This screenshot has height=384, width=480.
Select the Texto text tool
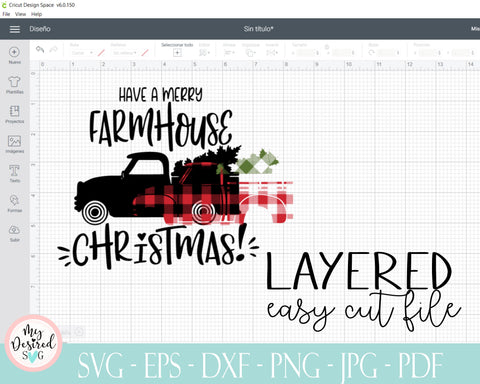click(x=14, y=170)
